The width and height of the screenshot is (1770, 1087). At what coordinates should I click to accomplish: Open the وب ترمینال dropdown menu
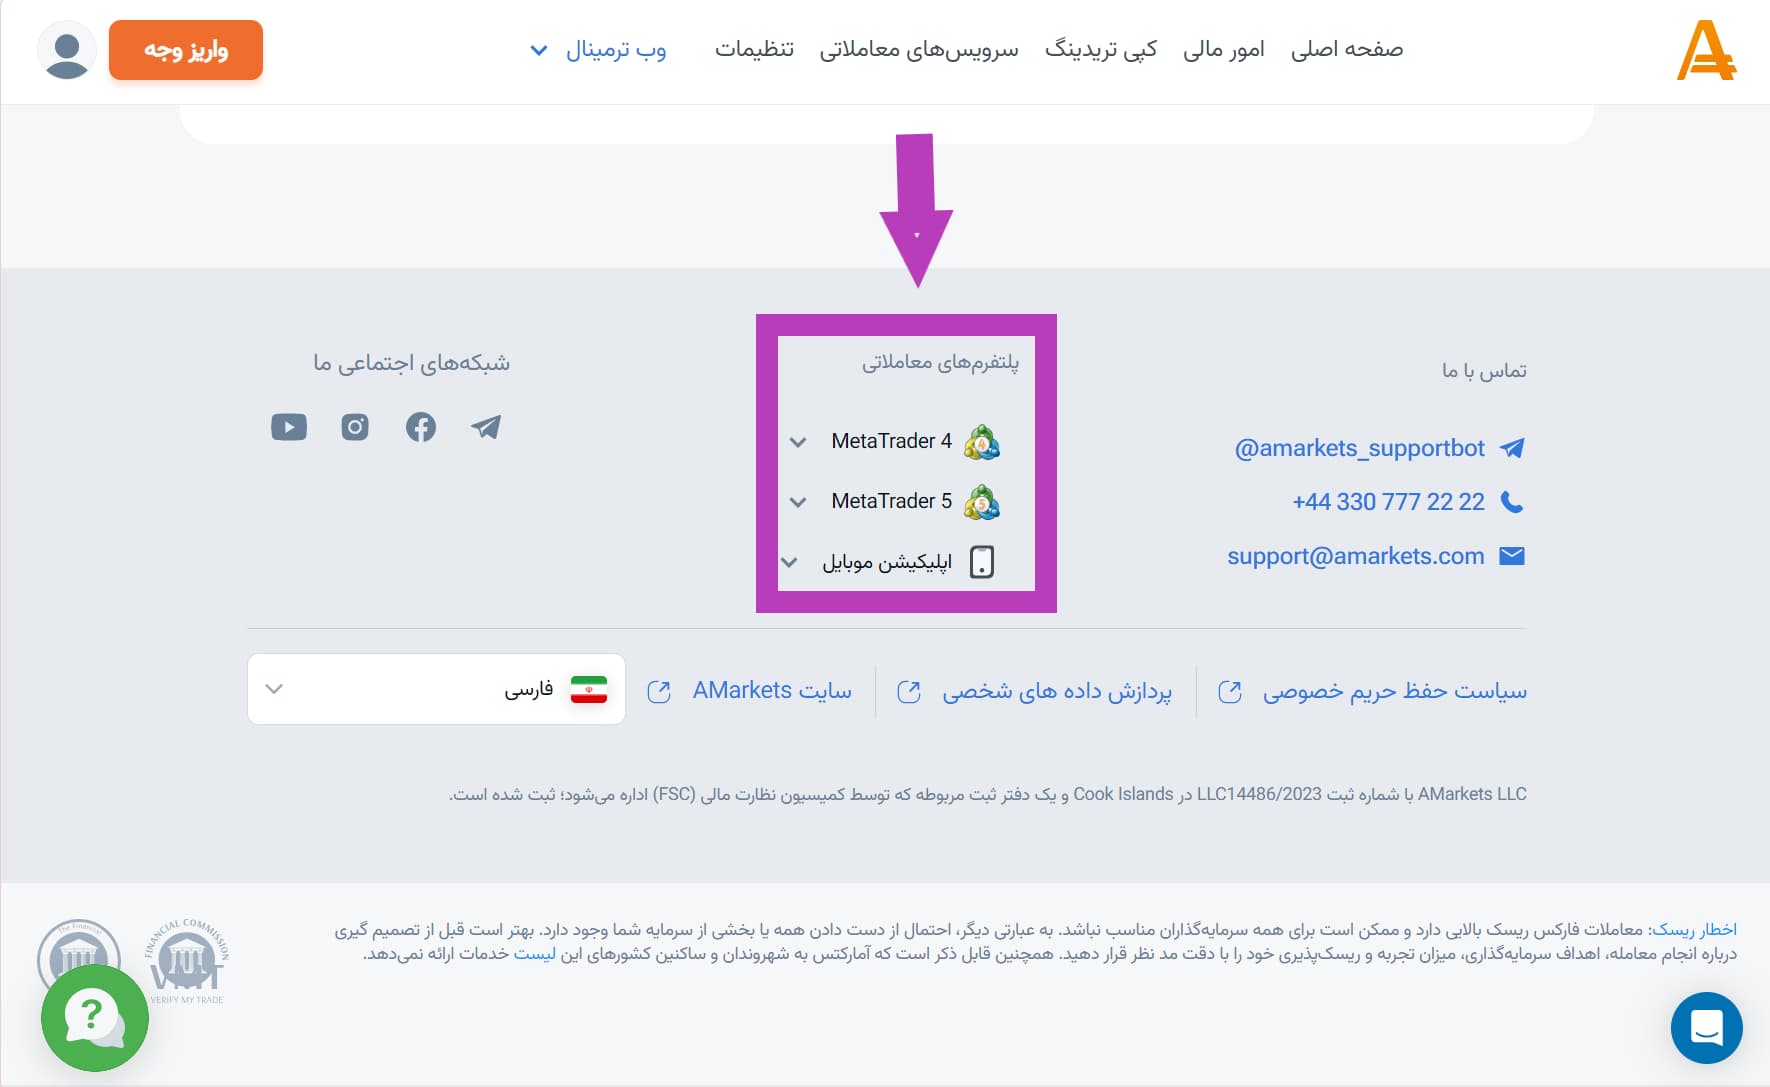point(598,49)
